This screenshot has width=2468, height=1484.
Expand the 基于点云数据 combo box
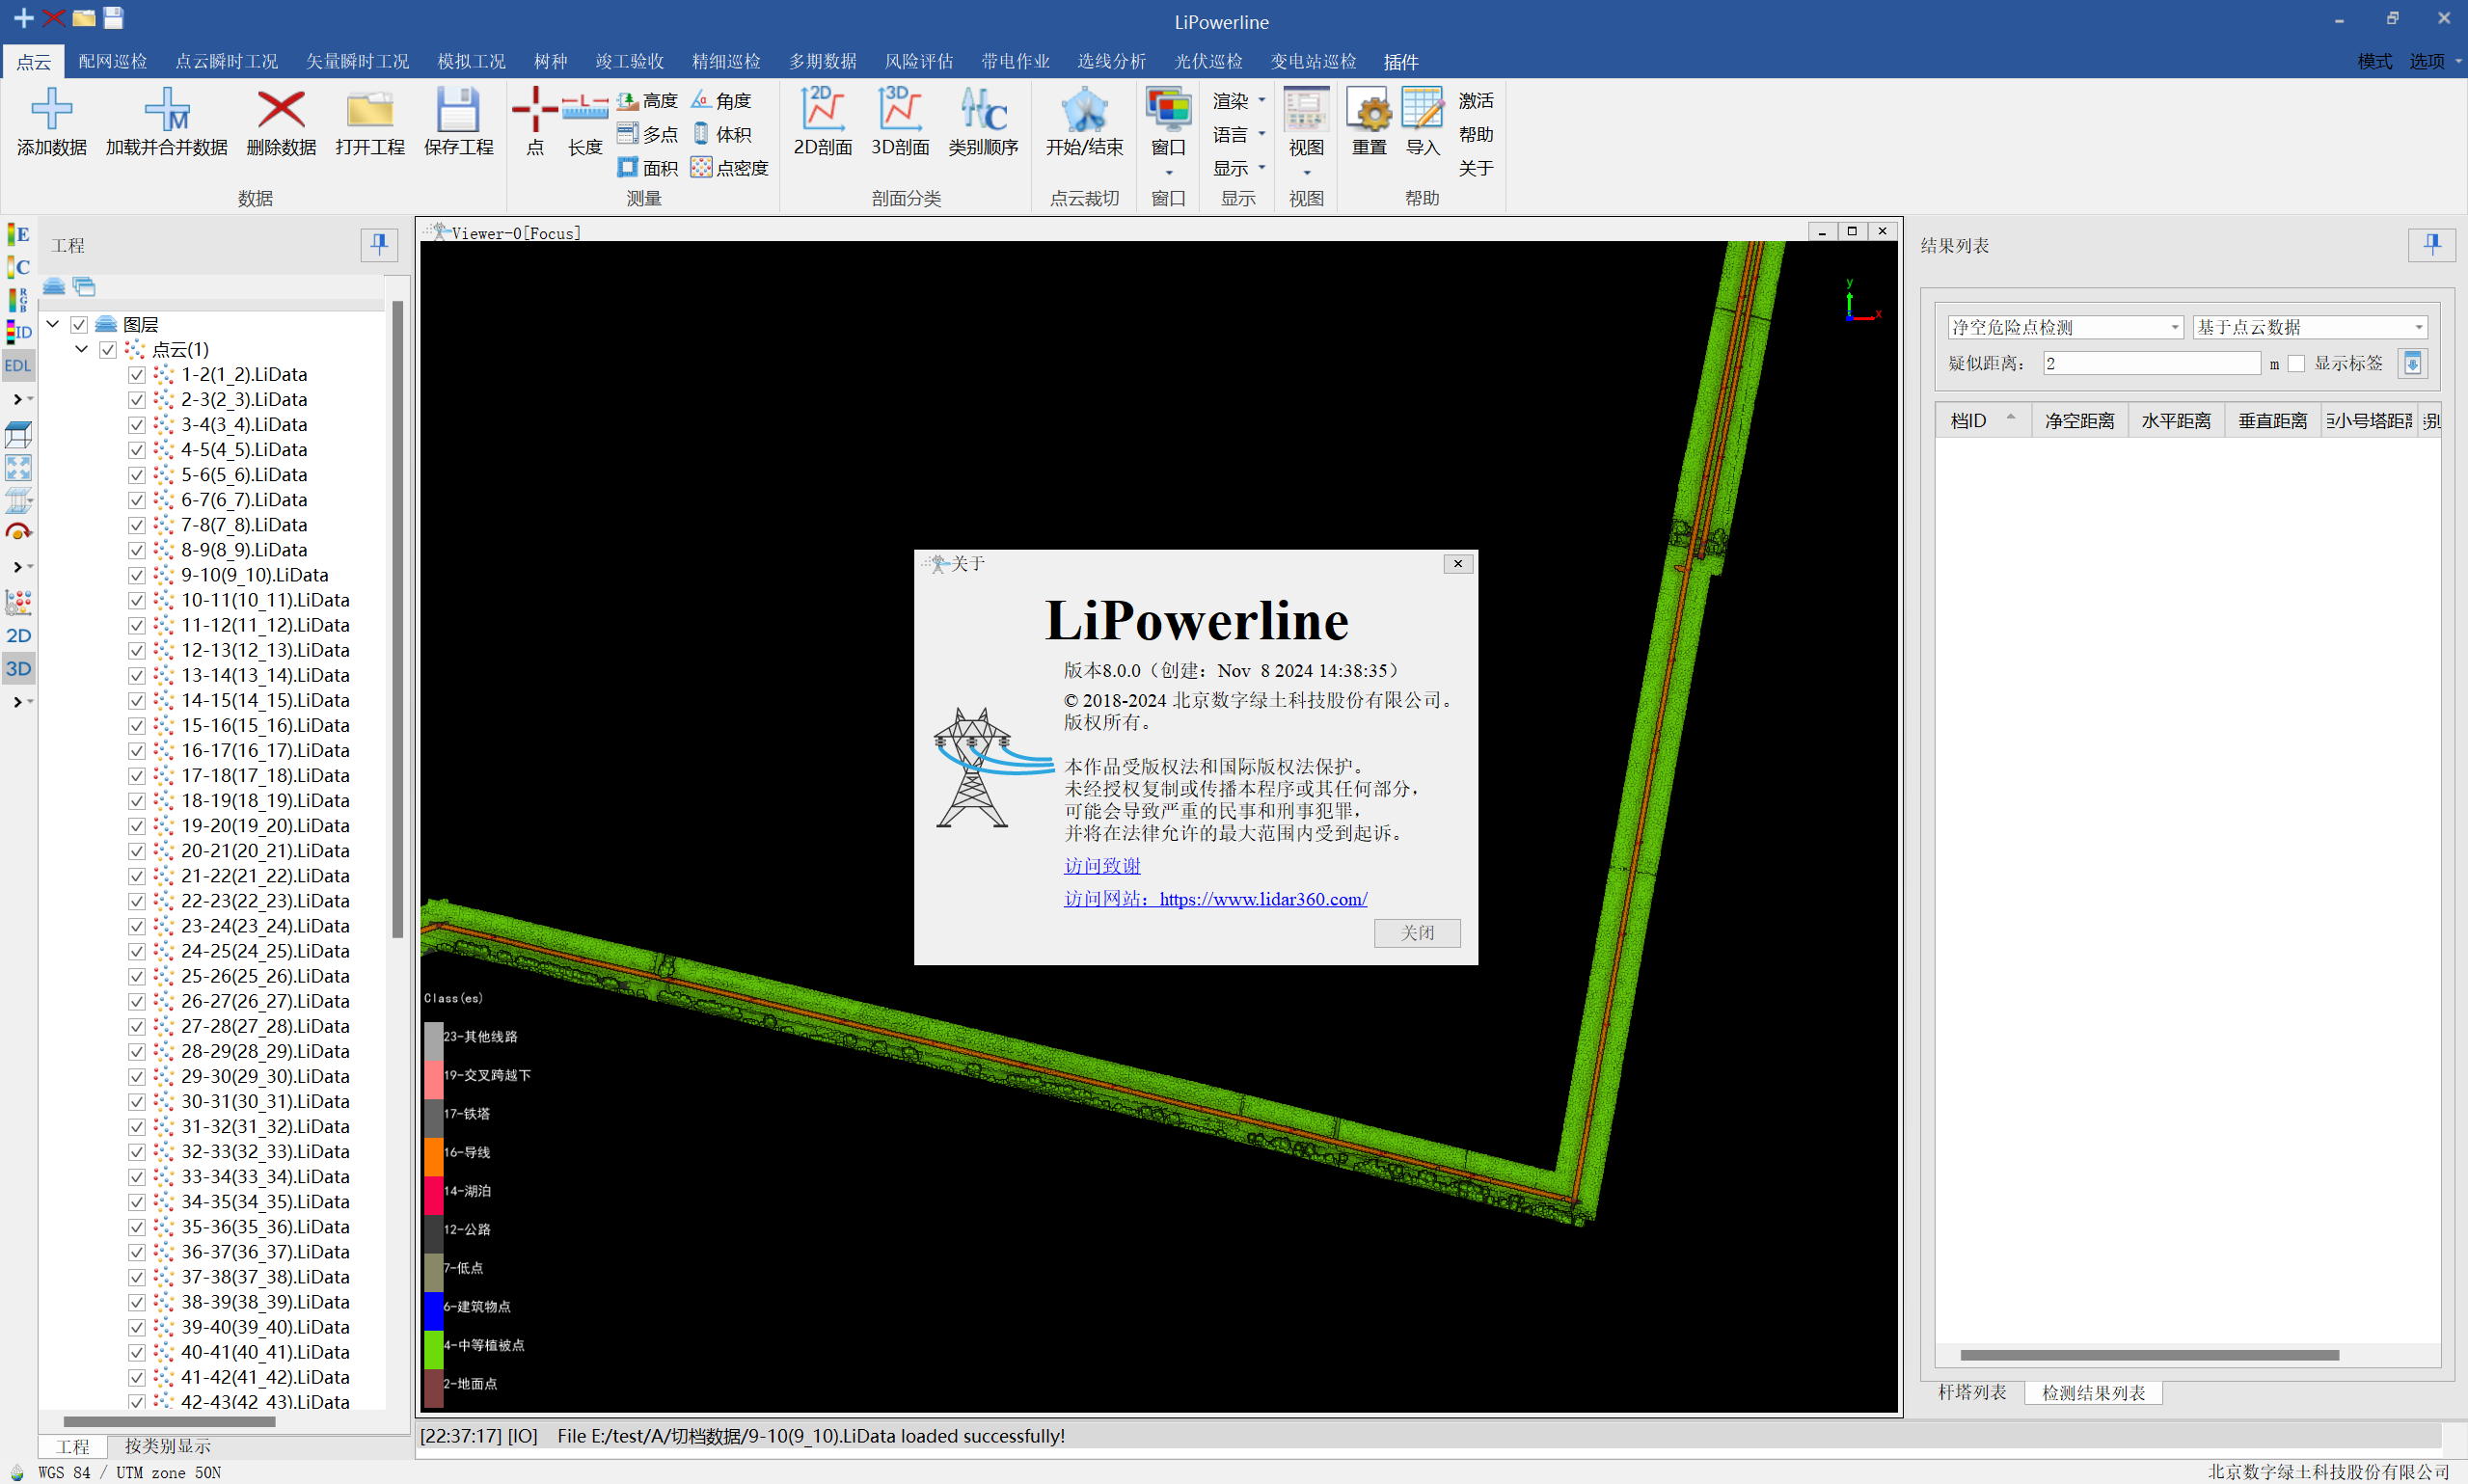[x=2309, y=327]
